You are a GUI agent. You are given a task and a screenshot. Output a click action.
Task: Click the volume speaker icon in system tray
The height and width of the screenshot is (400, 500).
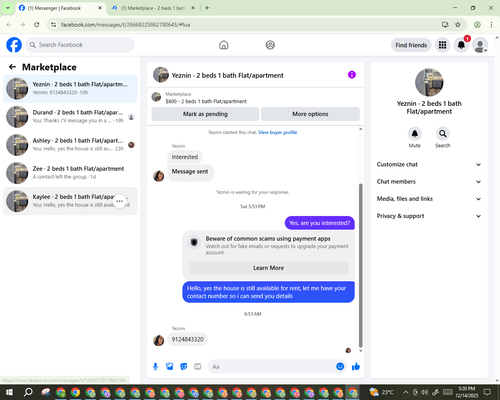[424, 392]
